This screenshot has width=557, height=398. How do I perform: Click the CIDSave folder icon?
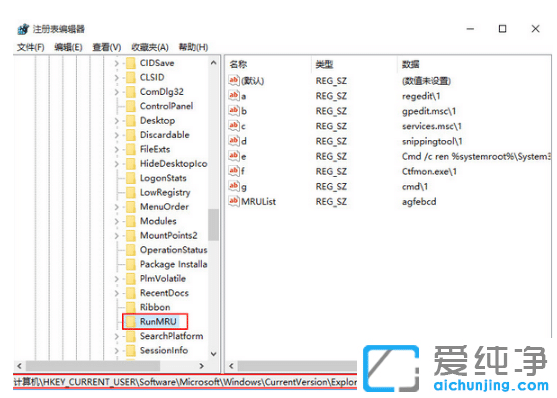(x=131, y=63)
